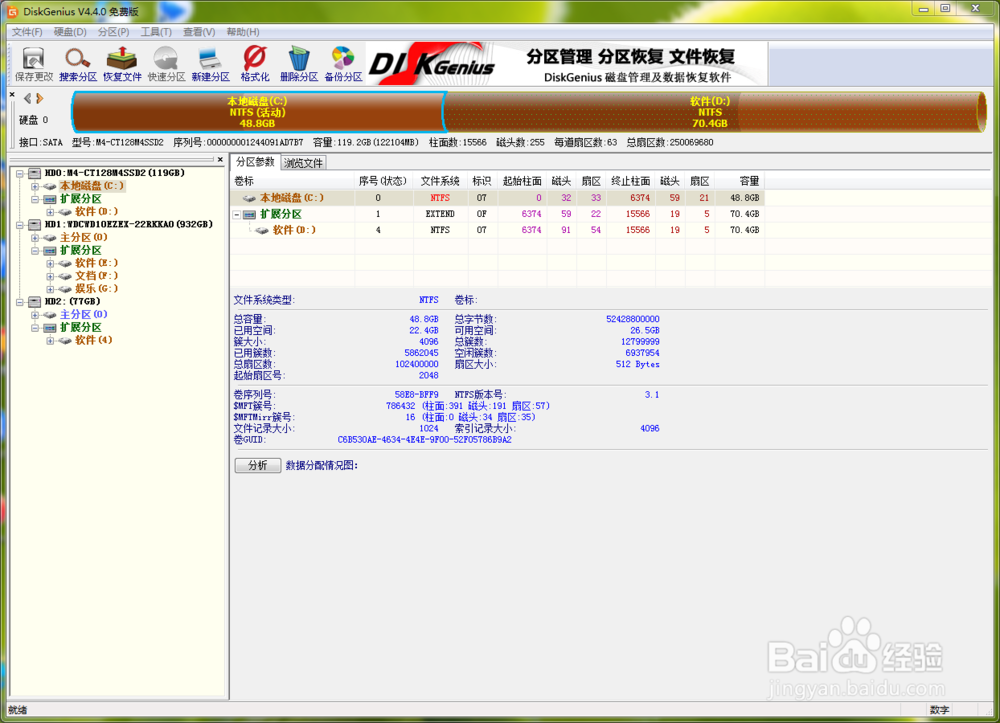Click 序号(状态) column header
Image resolution: width=1000 pixels, height=723 pixels.
coord(383,181)
